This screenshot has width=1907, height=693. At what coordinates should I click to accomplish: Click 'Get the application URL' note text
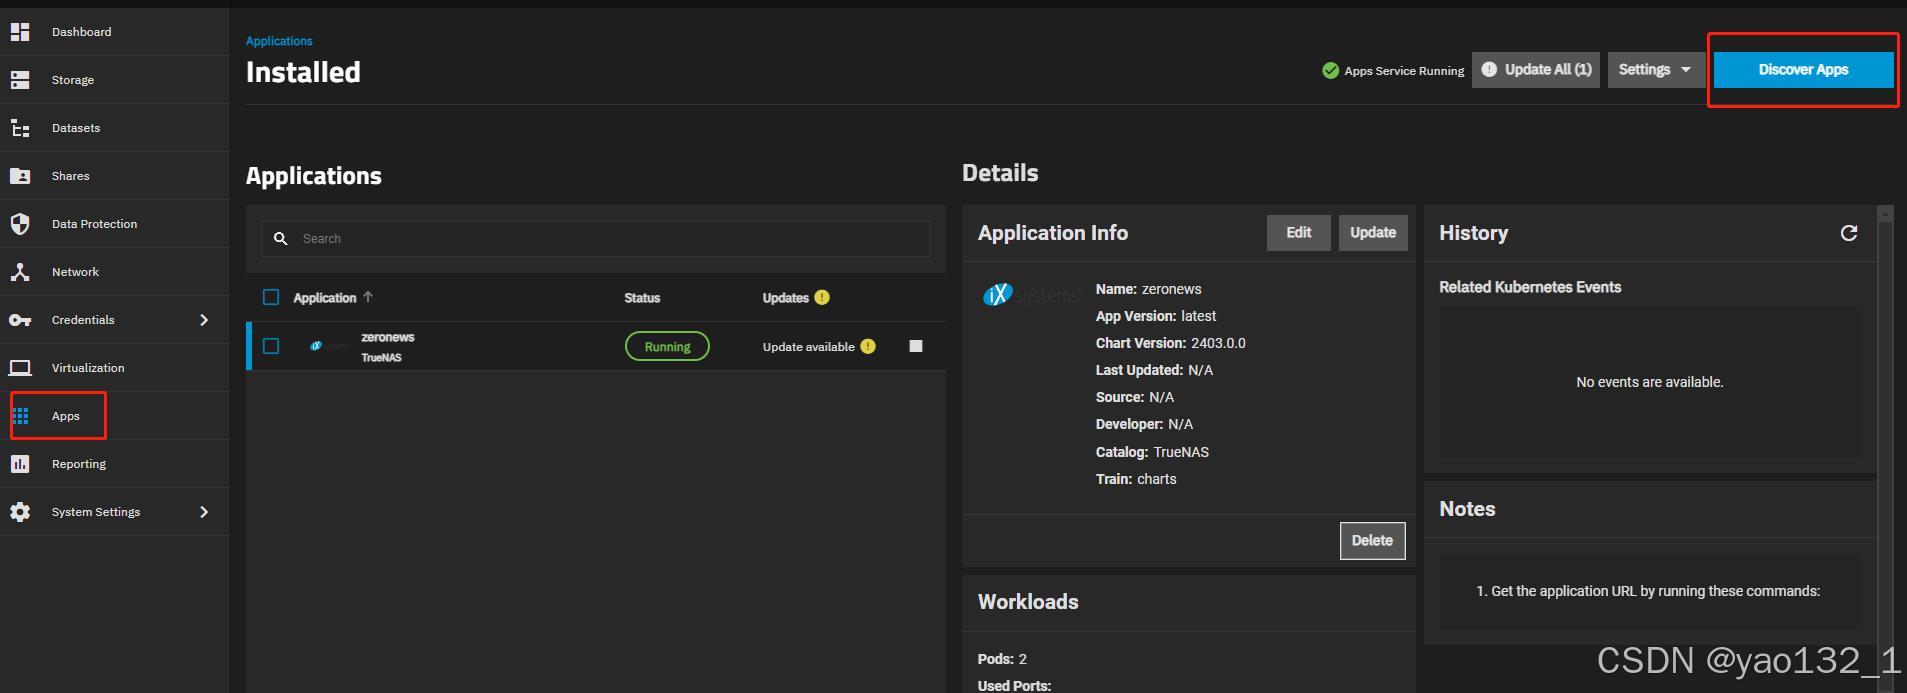point(1648,591)
